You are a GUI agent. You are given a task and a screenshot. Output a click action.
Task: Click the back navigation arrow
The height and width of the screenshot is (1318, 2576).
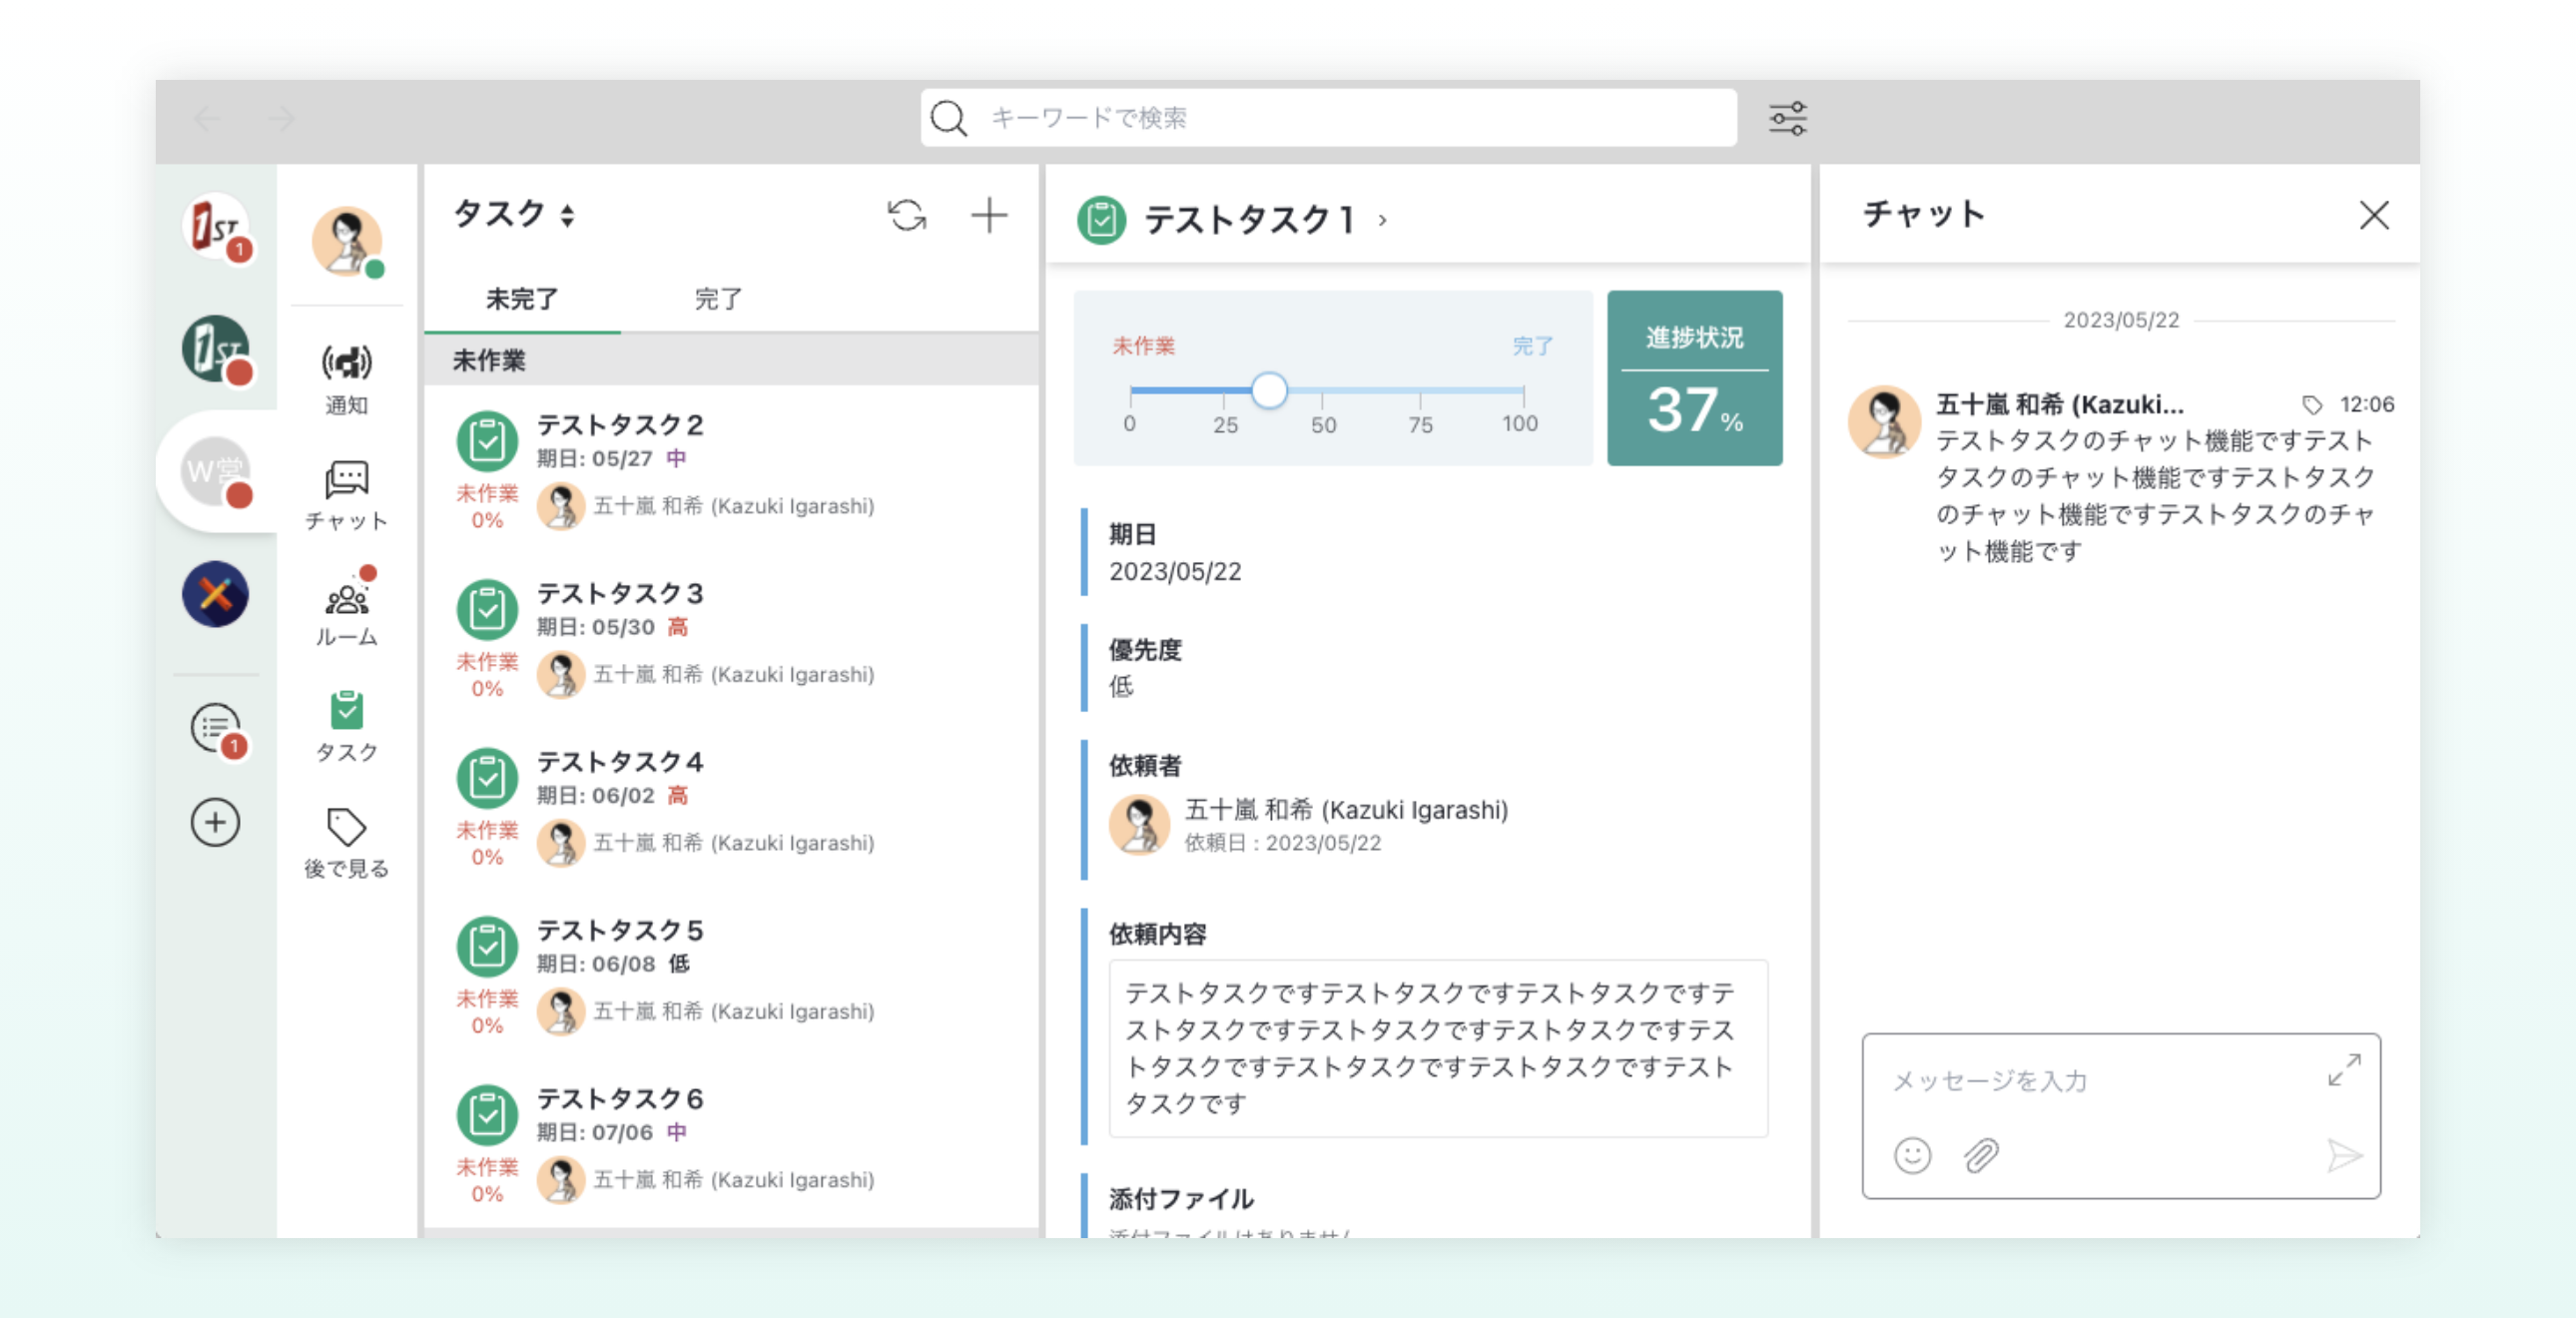(x=207, y=119)
